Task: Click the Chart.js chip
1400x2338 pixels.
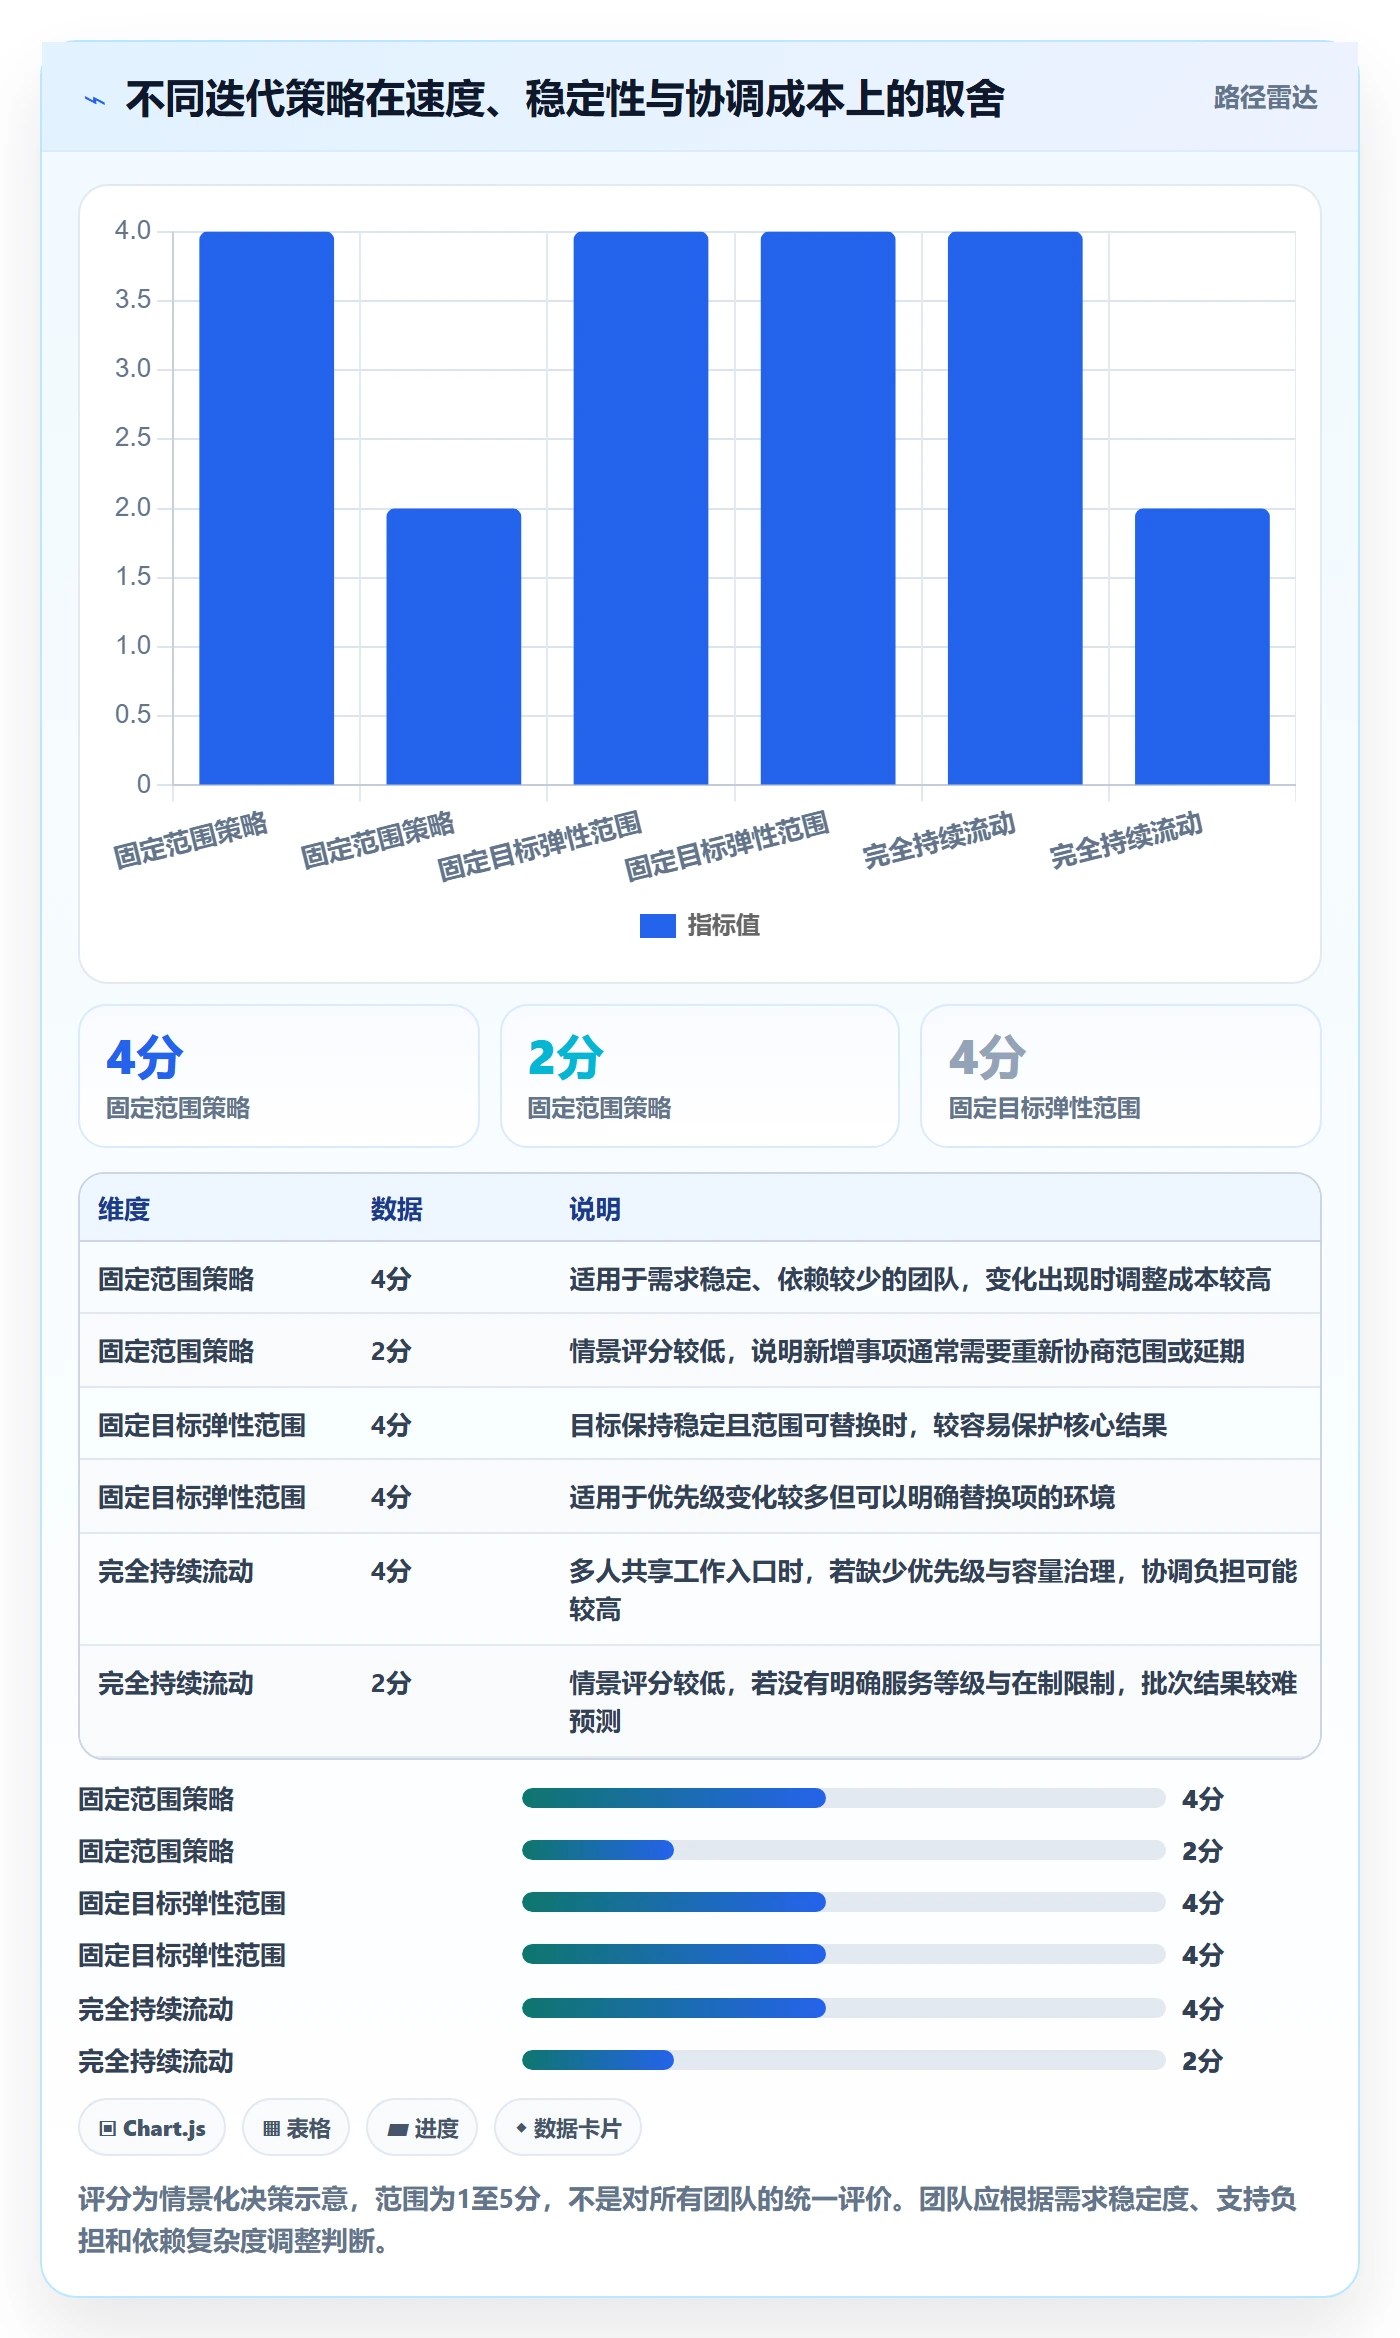Action: tap(152, 2128)
